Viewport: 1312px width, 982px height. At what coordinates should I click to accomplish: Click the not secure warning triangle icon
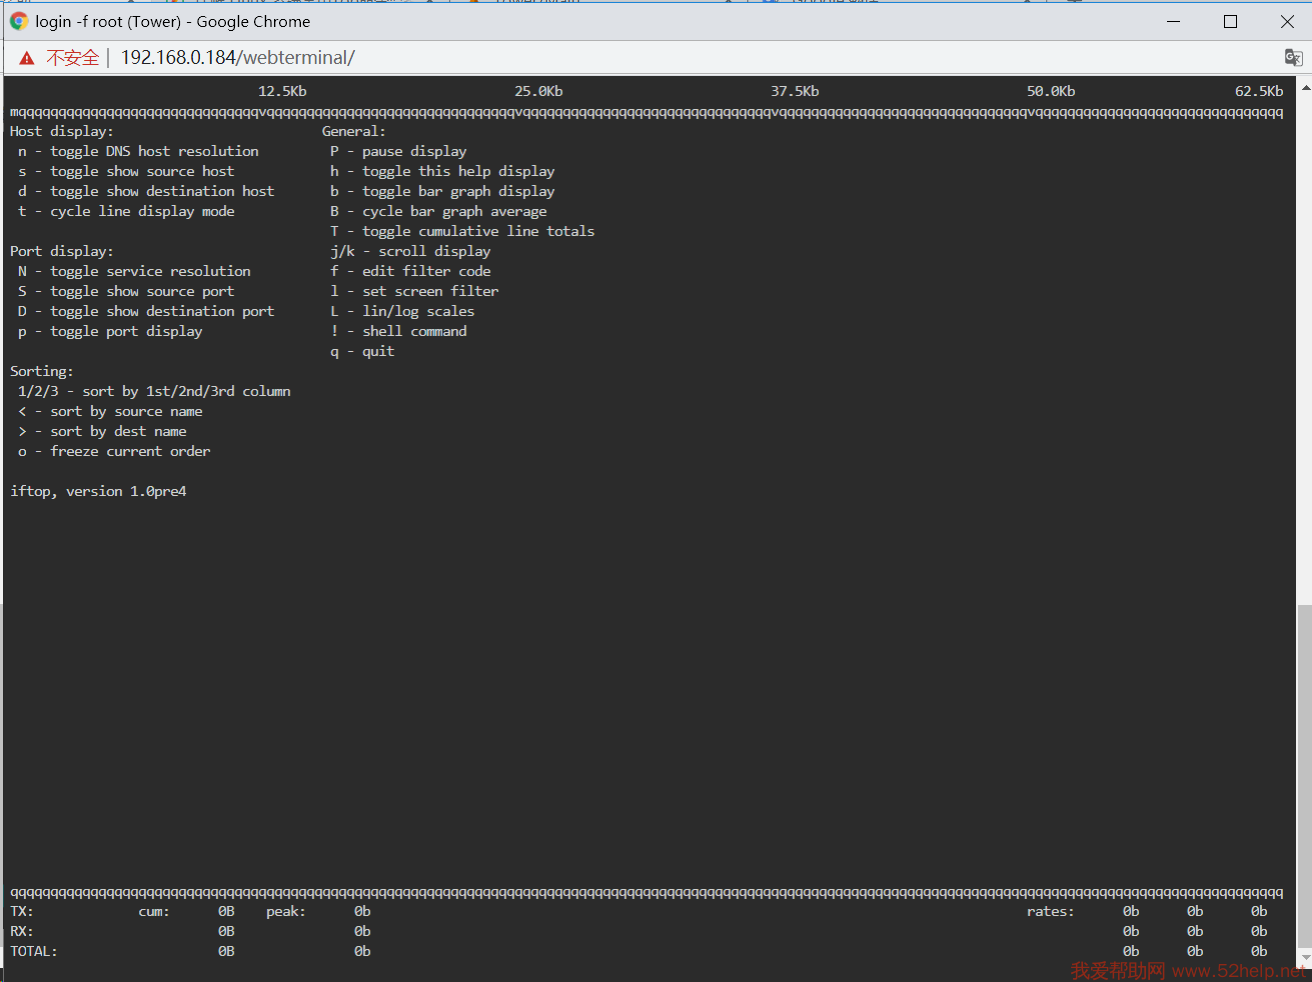point(27,58)
